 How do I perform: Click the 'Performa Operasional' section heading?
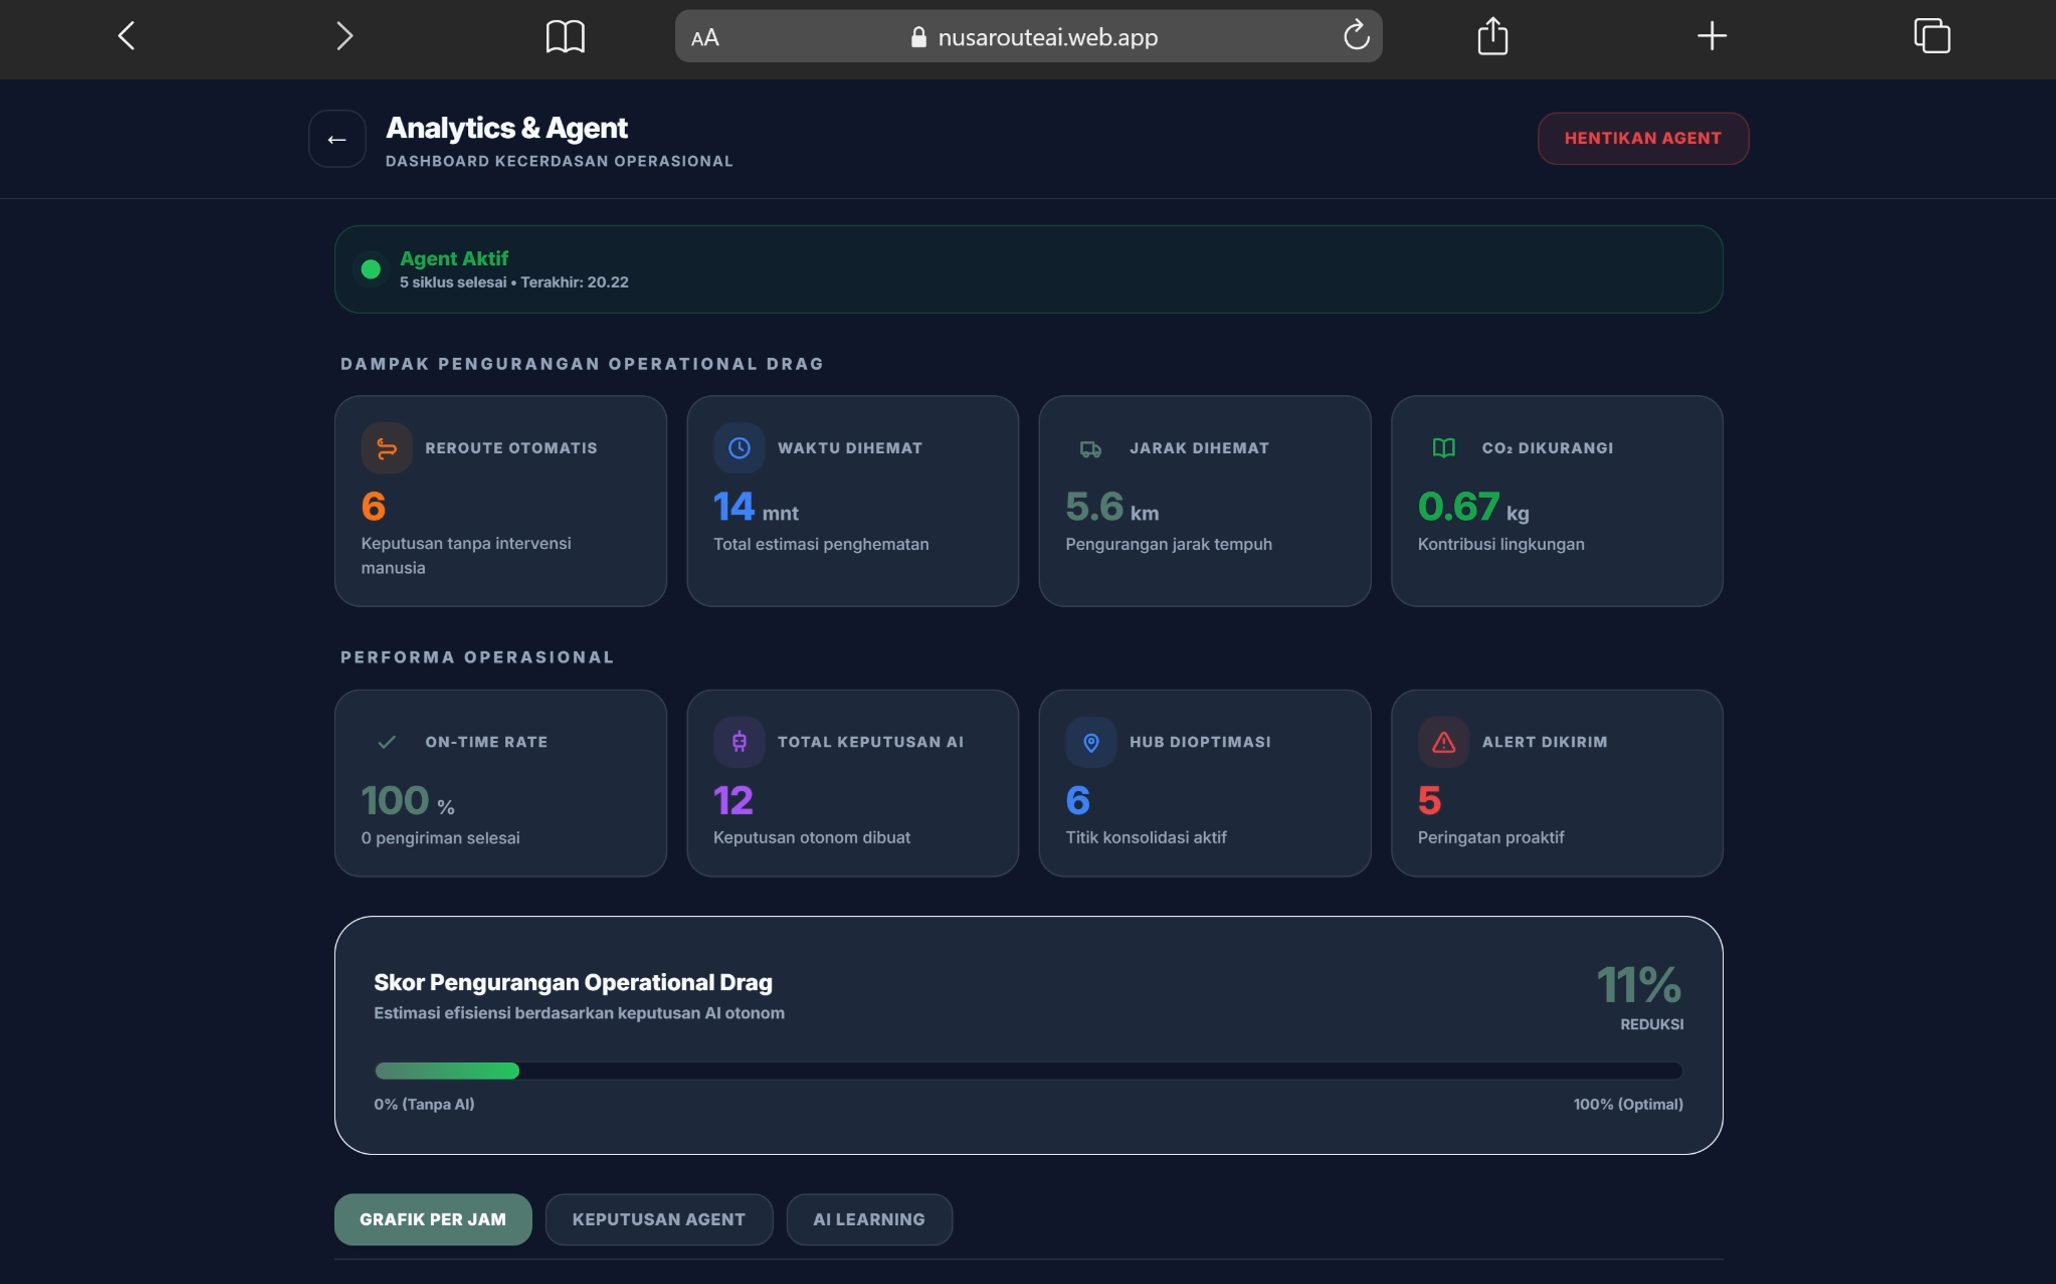(477, 657)
